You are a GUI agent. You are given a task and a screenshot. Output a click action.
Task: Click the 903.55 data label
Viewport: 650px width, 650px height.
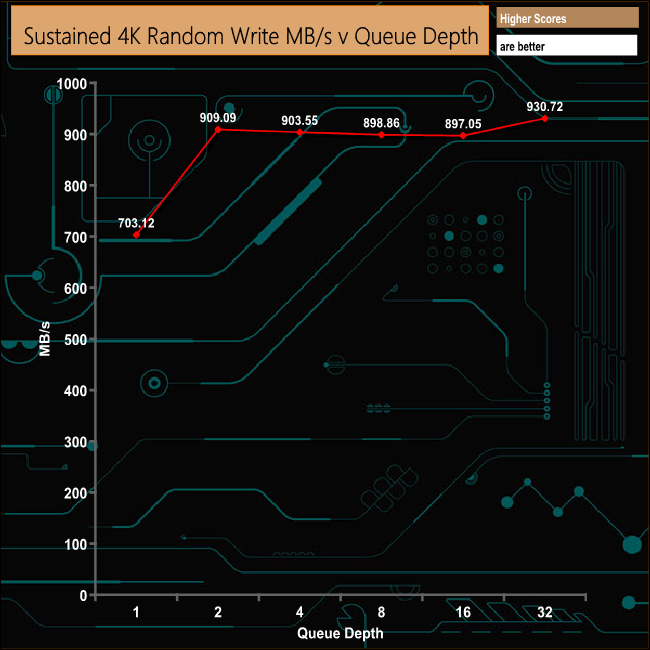[x=299, y=121]
